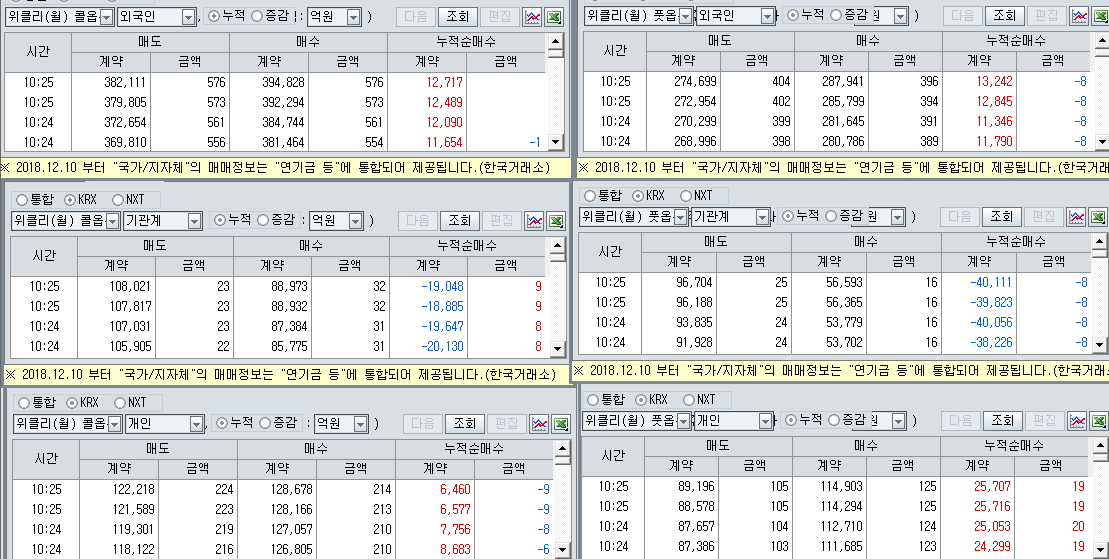Click Excel icon in 개인 put option panel

pos(1098,421)
